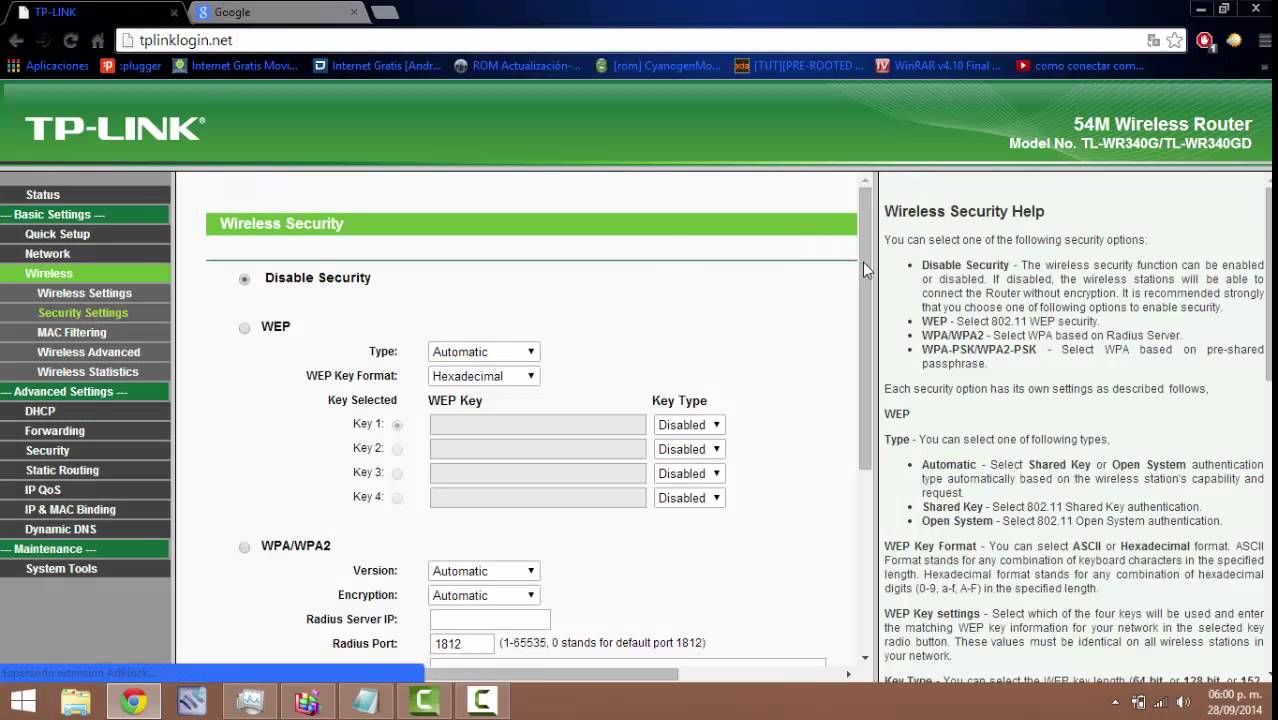
Task: Open WinRAR from the taskbar
Action: 307,701
